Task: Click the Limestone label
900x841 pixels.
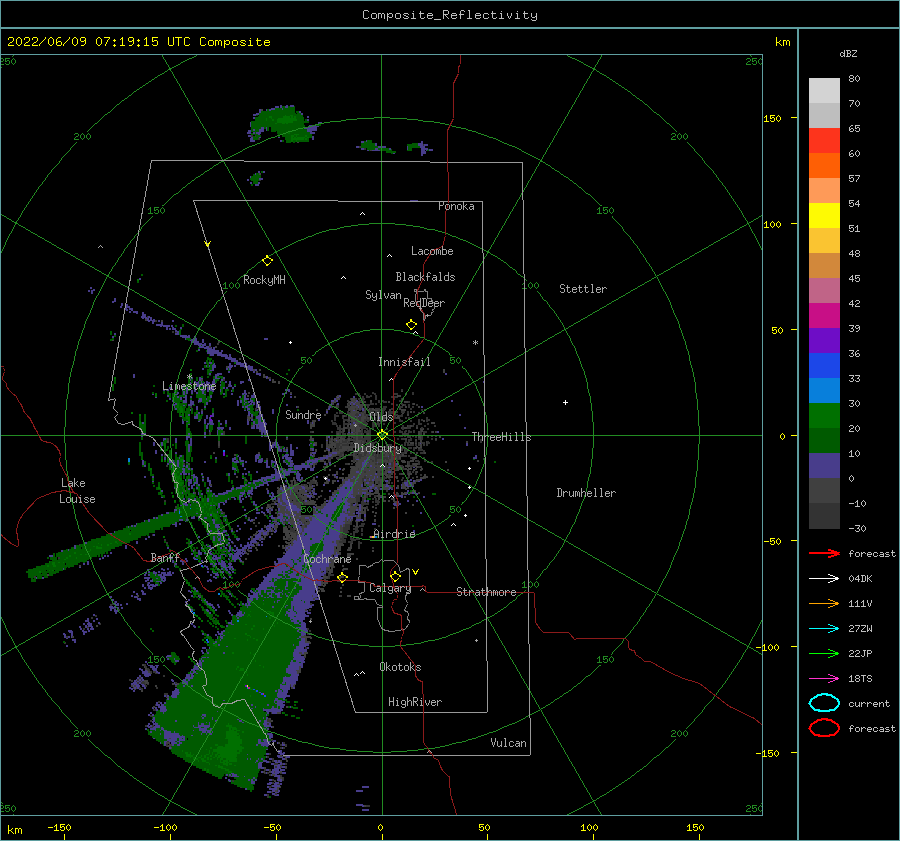Action: coord(189,386)
